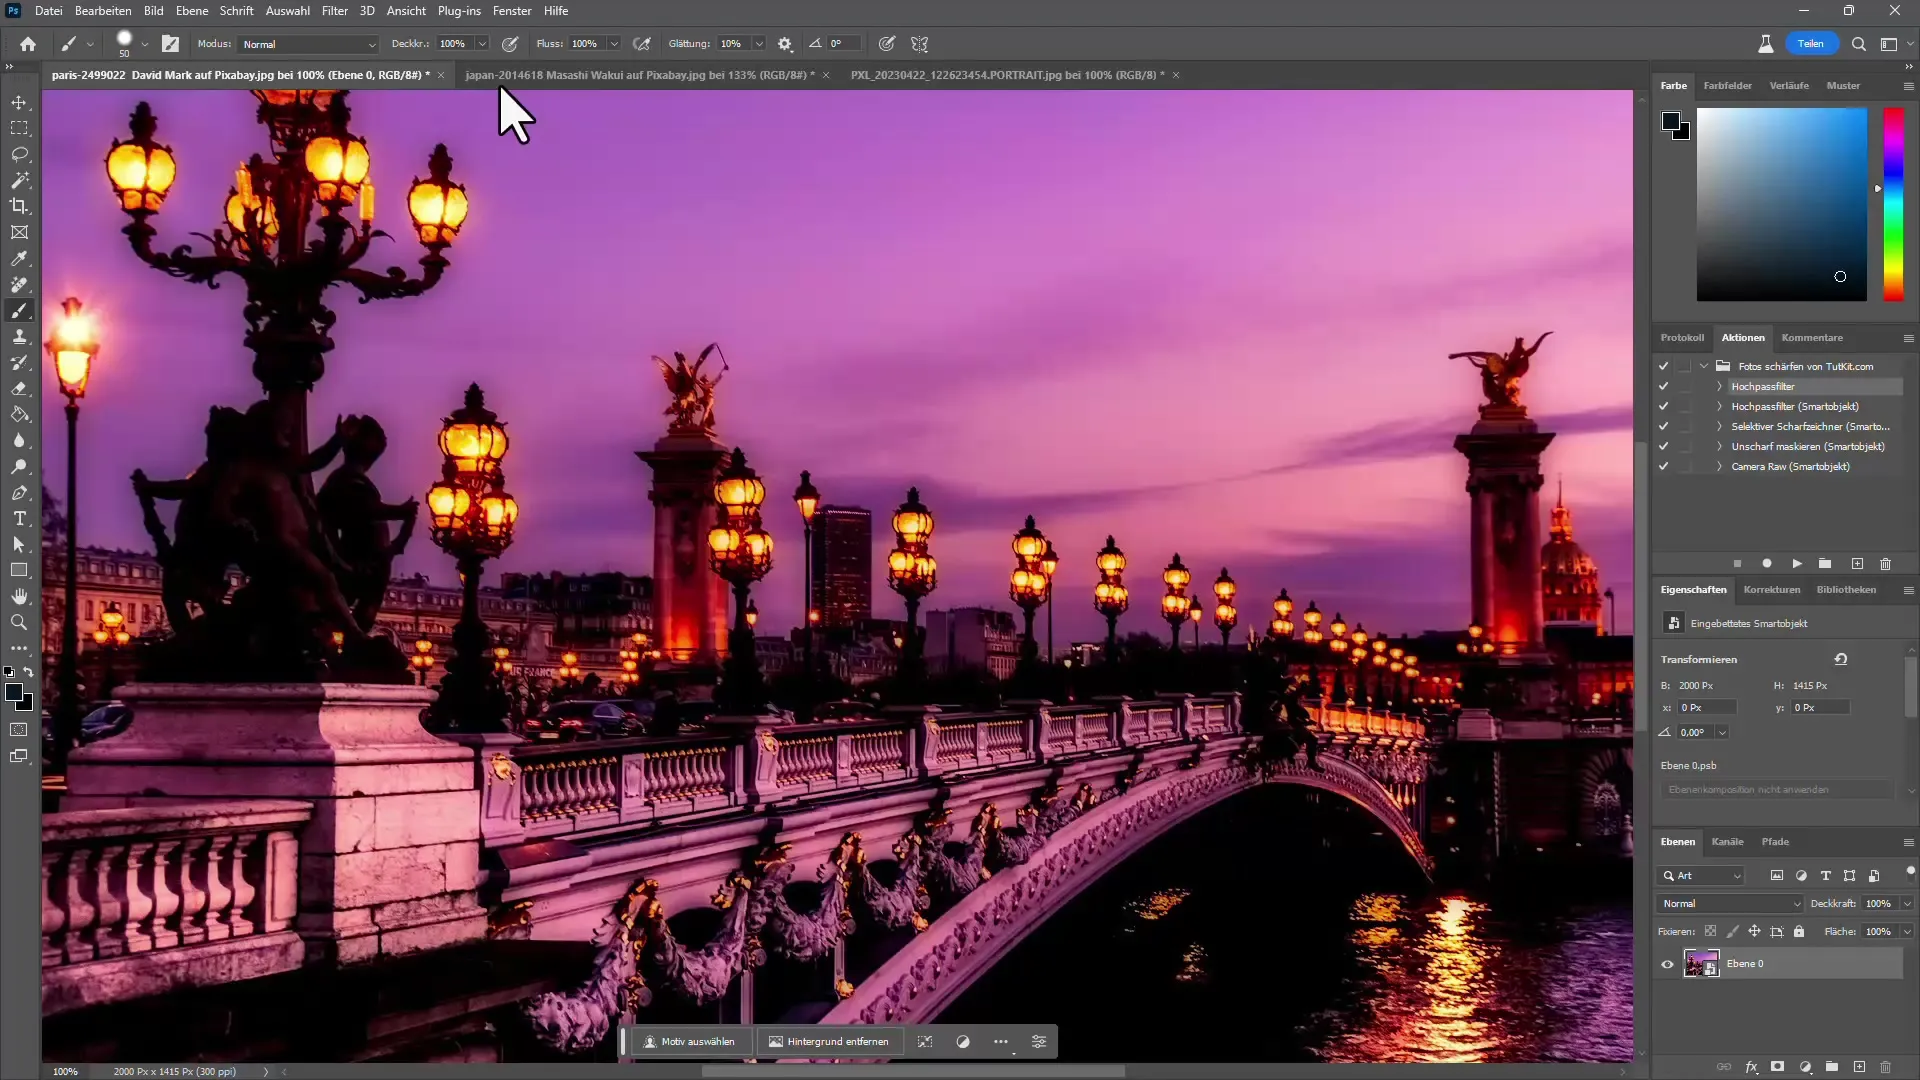Screen dimensions: 1920x1080
Task: Drag the color picker in Farbe panel
Action: tap(1840, 277)
